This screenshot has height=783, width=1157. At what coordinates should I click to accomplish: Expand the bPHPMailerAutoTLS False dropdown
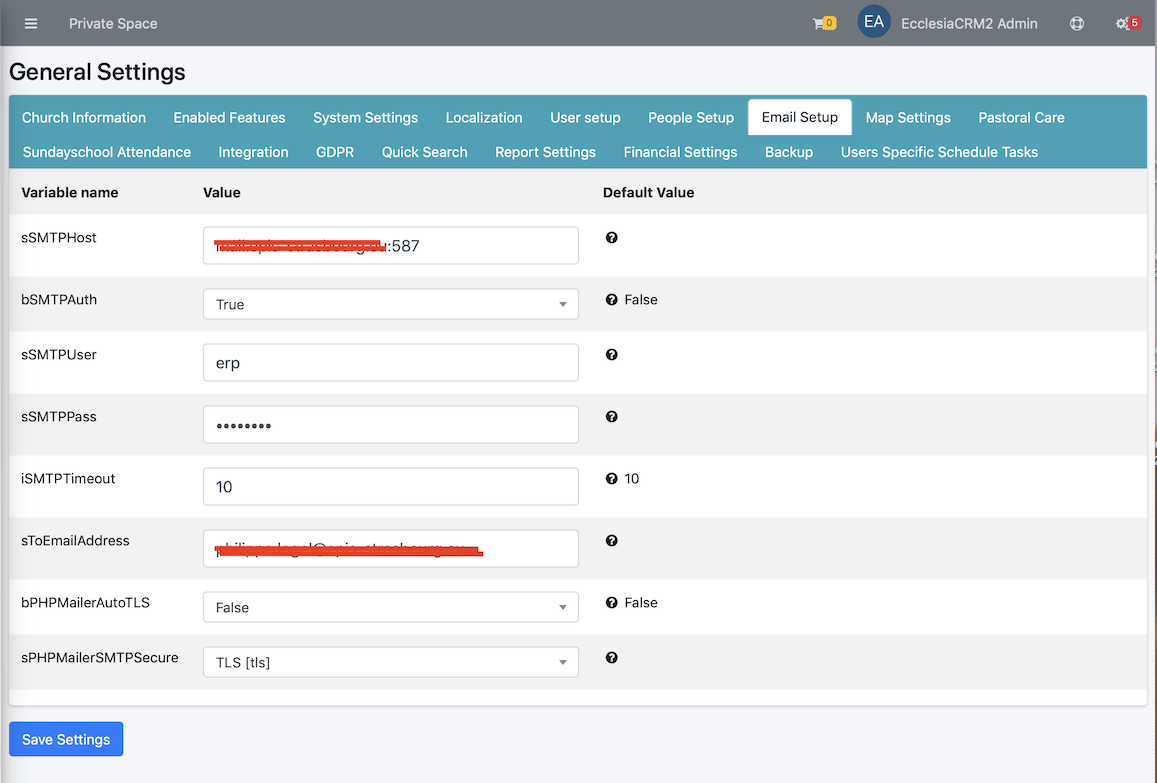390,607
